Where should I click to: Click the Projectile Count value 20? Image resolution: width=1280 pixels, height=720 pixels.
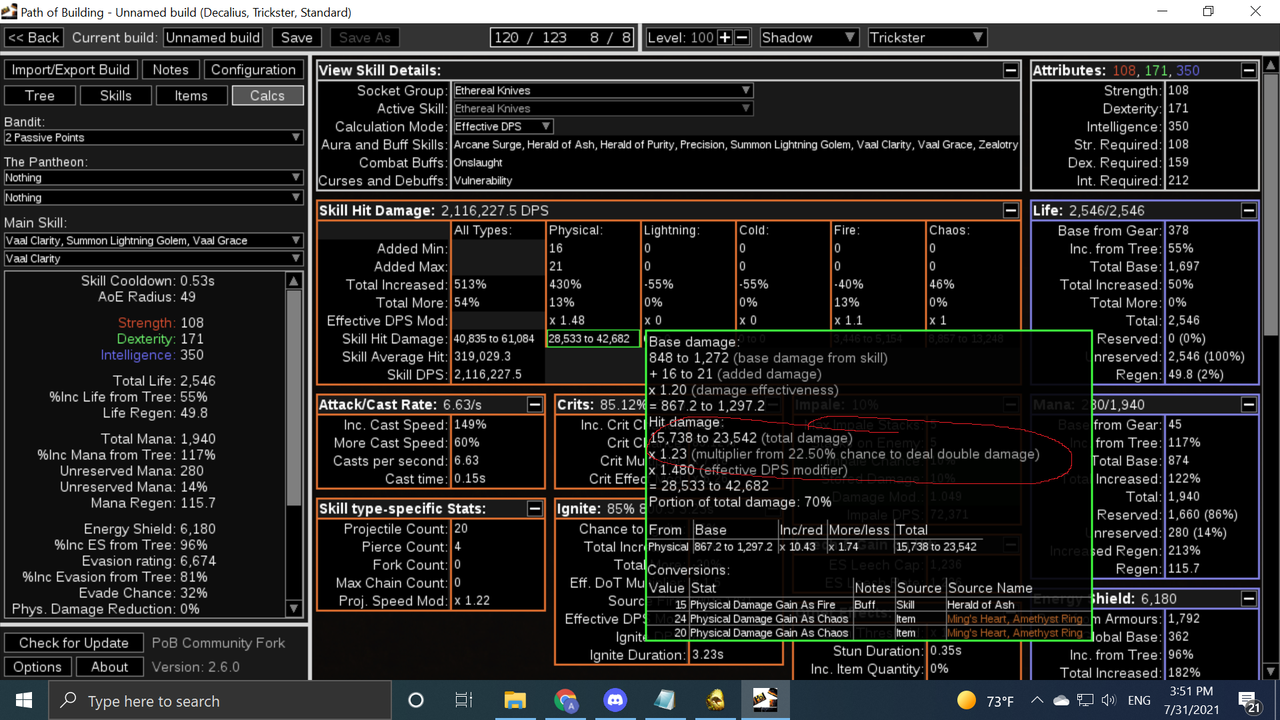pyautogui.click(x=496, y=529)
